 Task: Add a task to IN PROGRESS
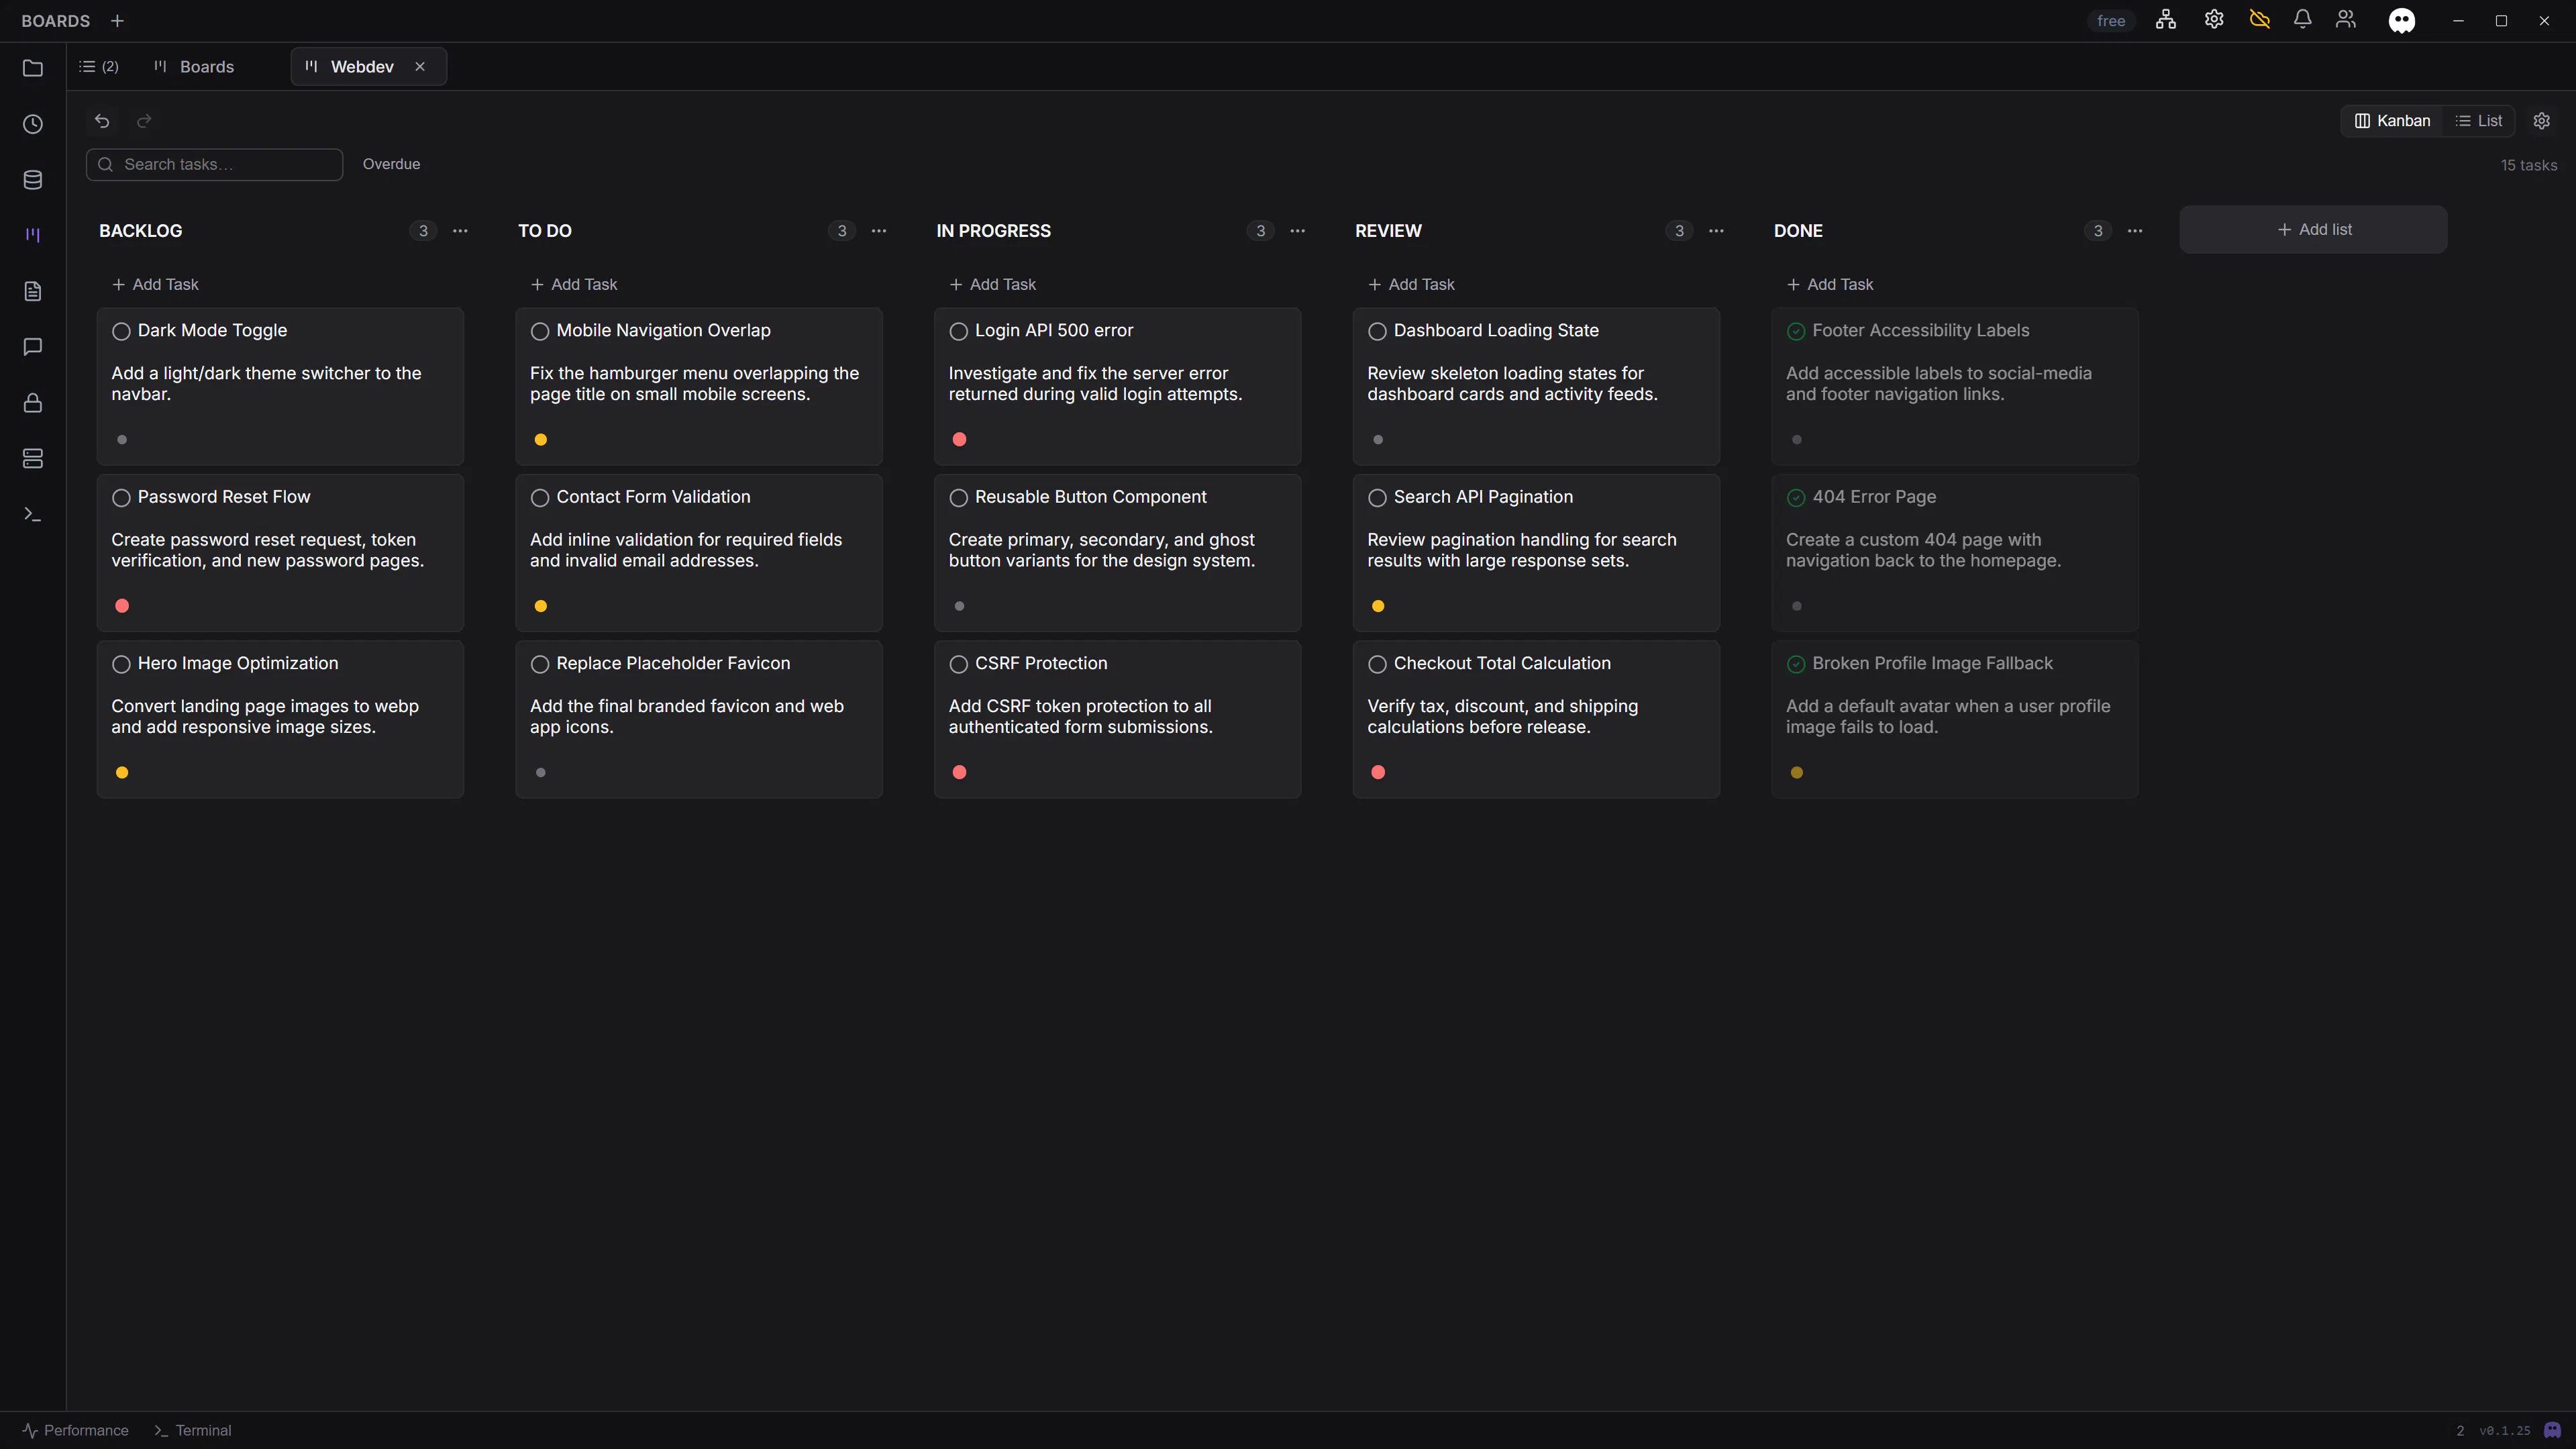(993, 285)
